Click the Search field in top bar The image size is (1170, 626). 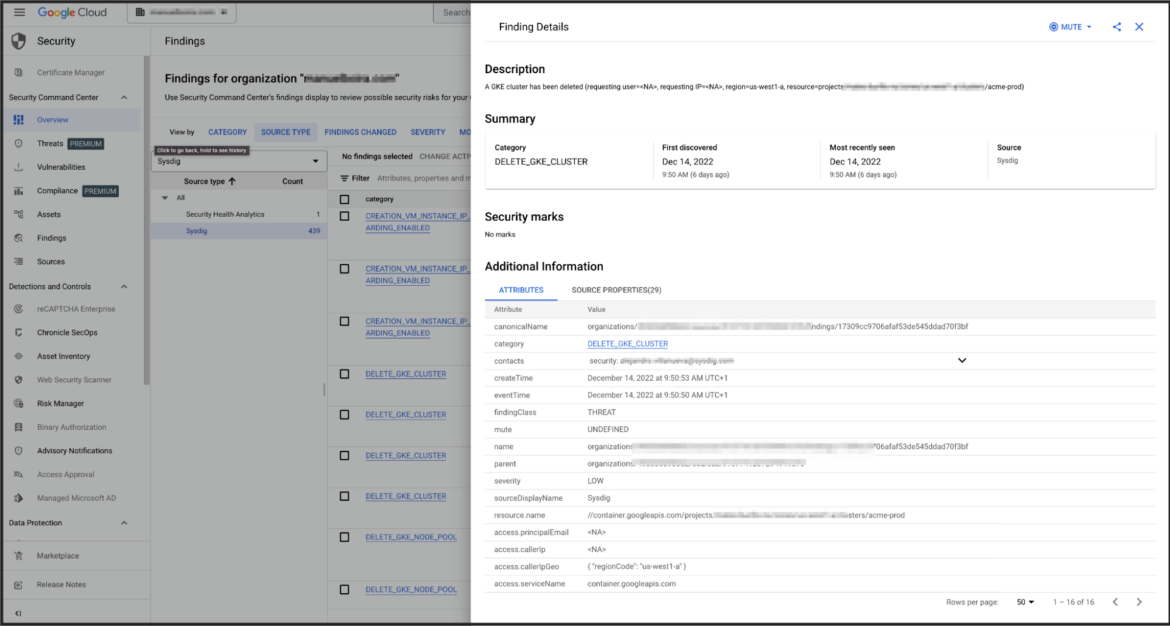point(454,13)
